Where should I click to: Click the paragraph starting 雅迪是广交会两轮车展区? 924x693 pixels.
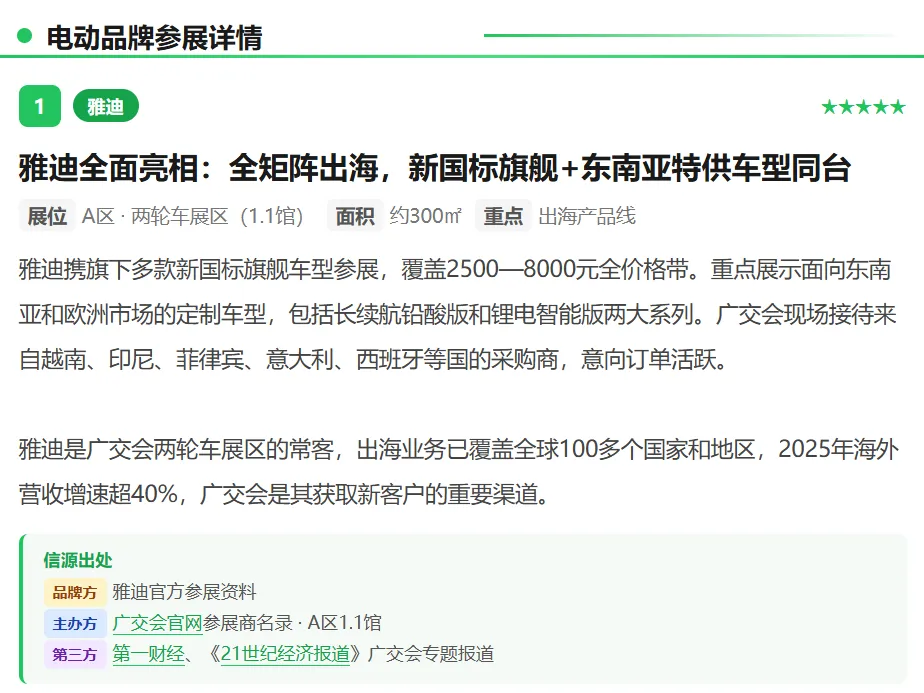click(458, 471)
